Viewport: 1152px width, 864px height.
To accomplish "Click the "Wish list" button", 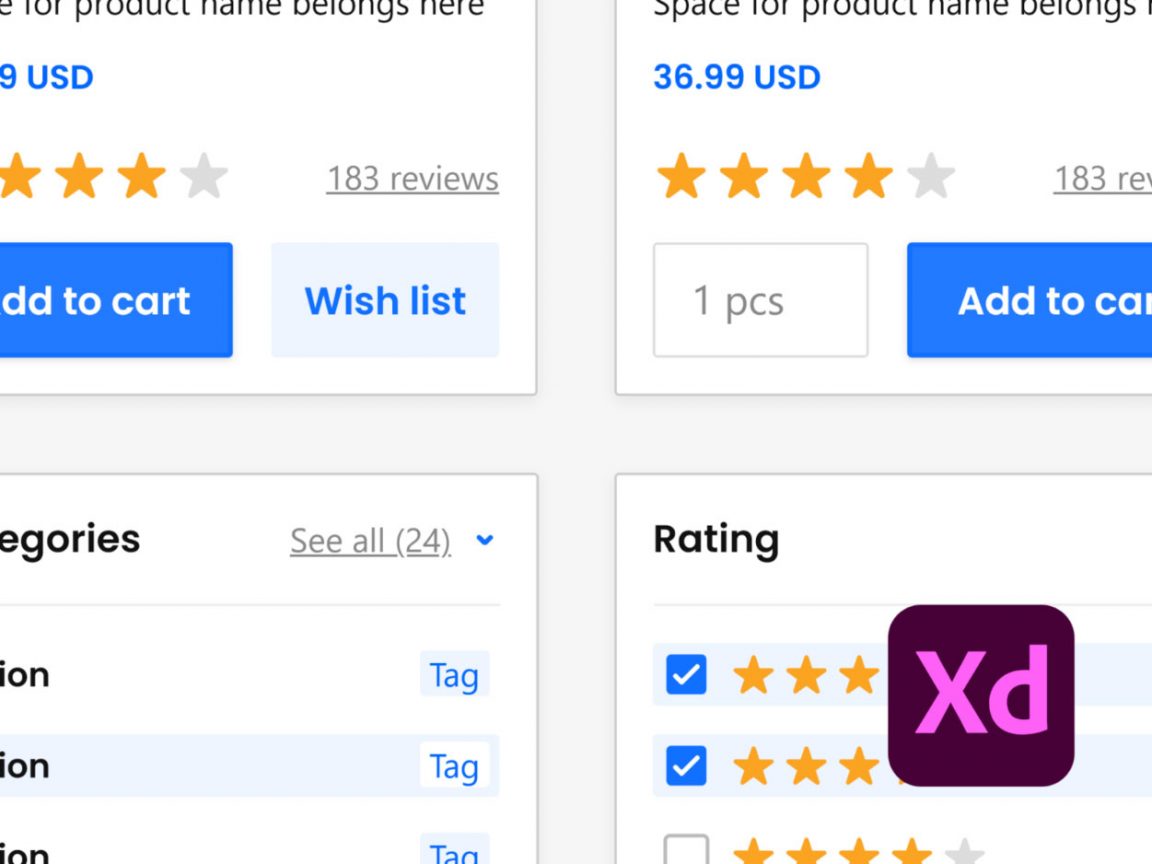I will coord(385,300).
